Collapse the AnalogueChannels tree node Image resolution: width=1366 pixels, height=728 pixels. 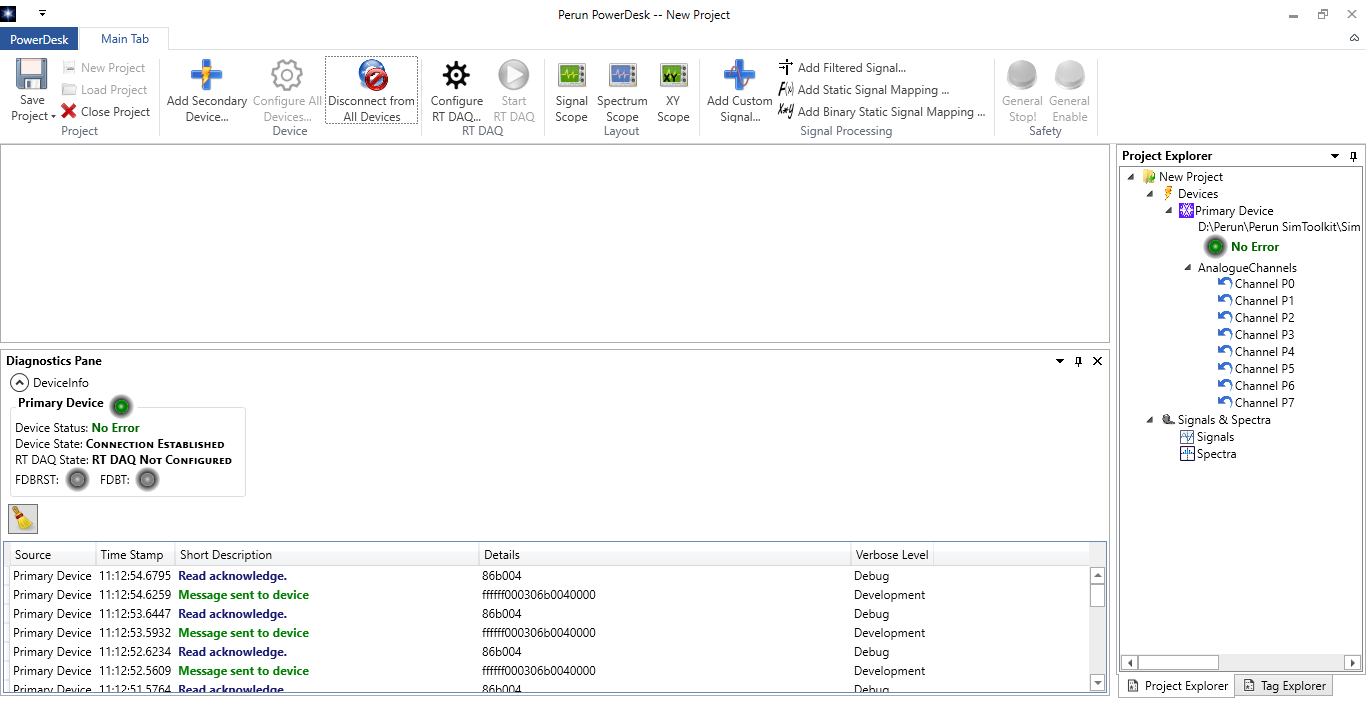(1187, 268)
